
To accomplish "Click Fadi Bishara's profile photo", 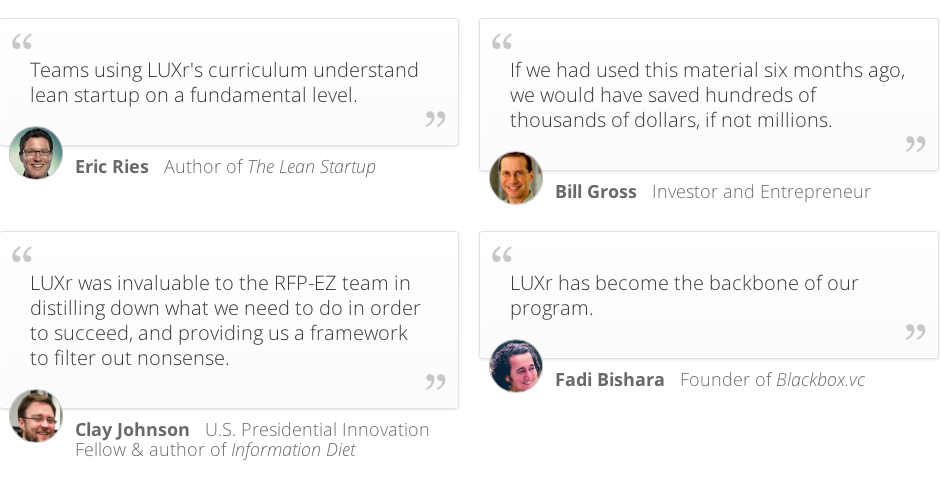I will click(516, 366).
